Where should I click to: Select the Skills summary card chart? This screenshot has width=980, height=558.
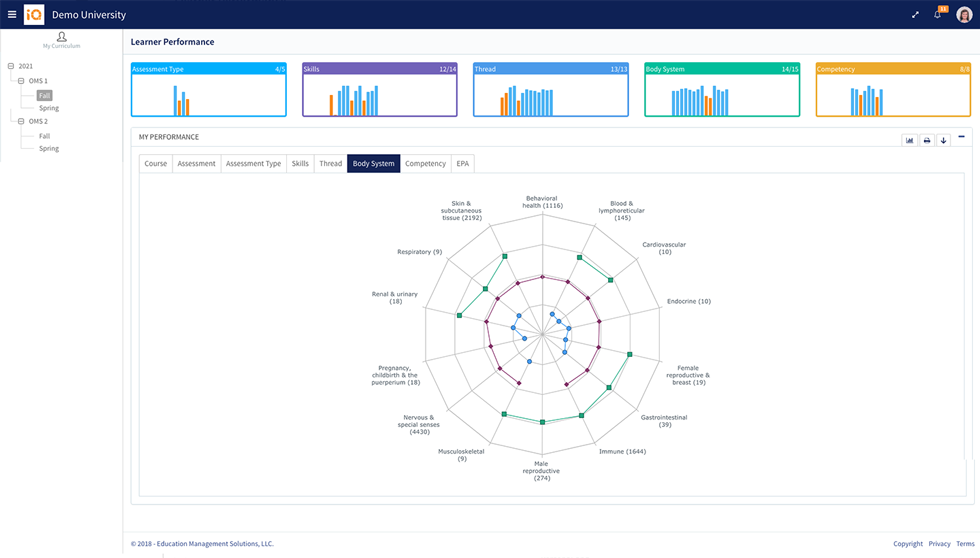point(380,96)
